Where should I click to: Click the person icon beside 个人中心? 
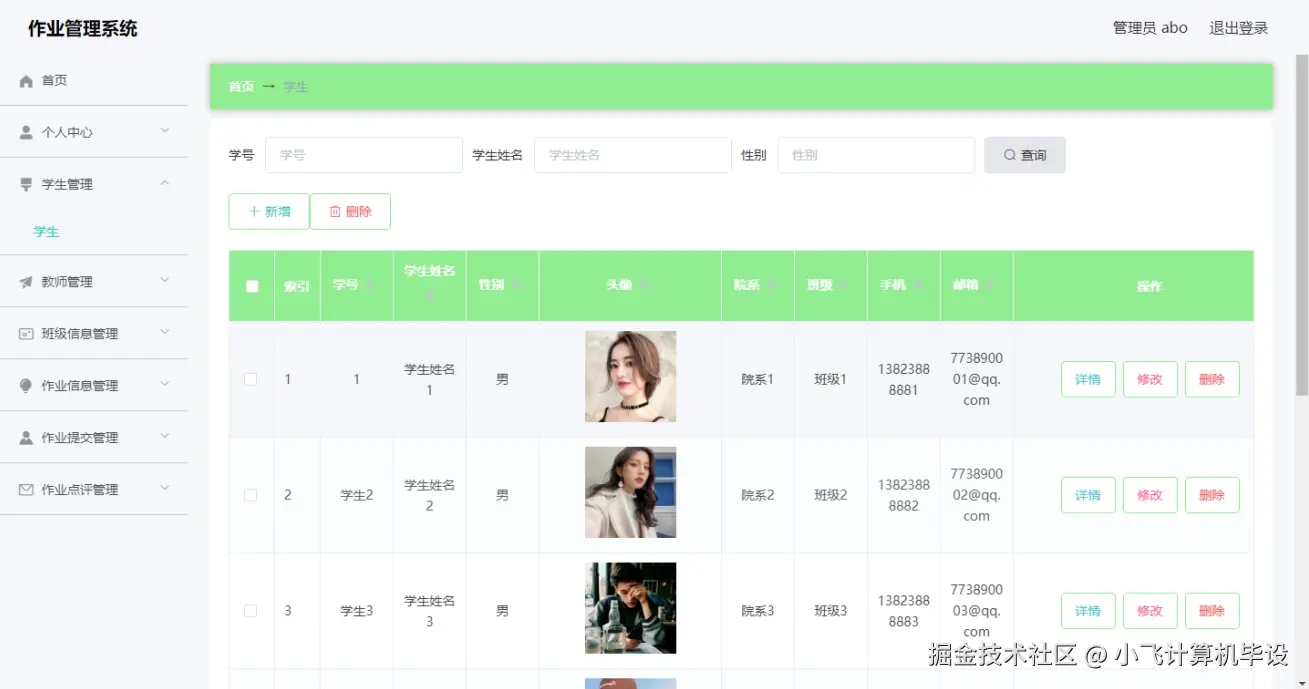pos(26,132)
